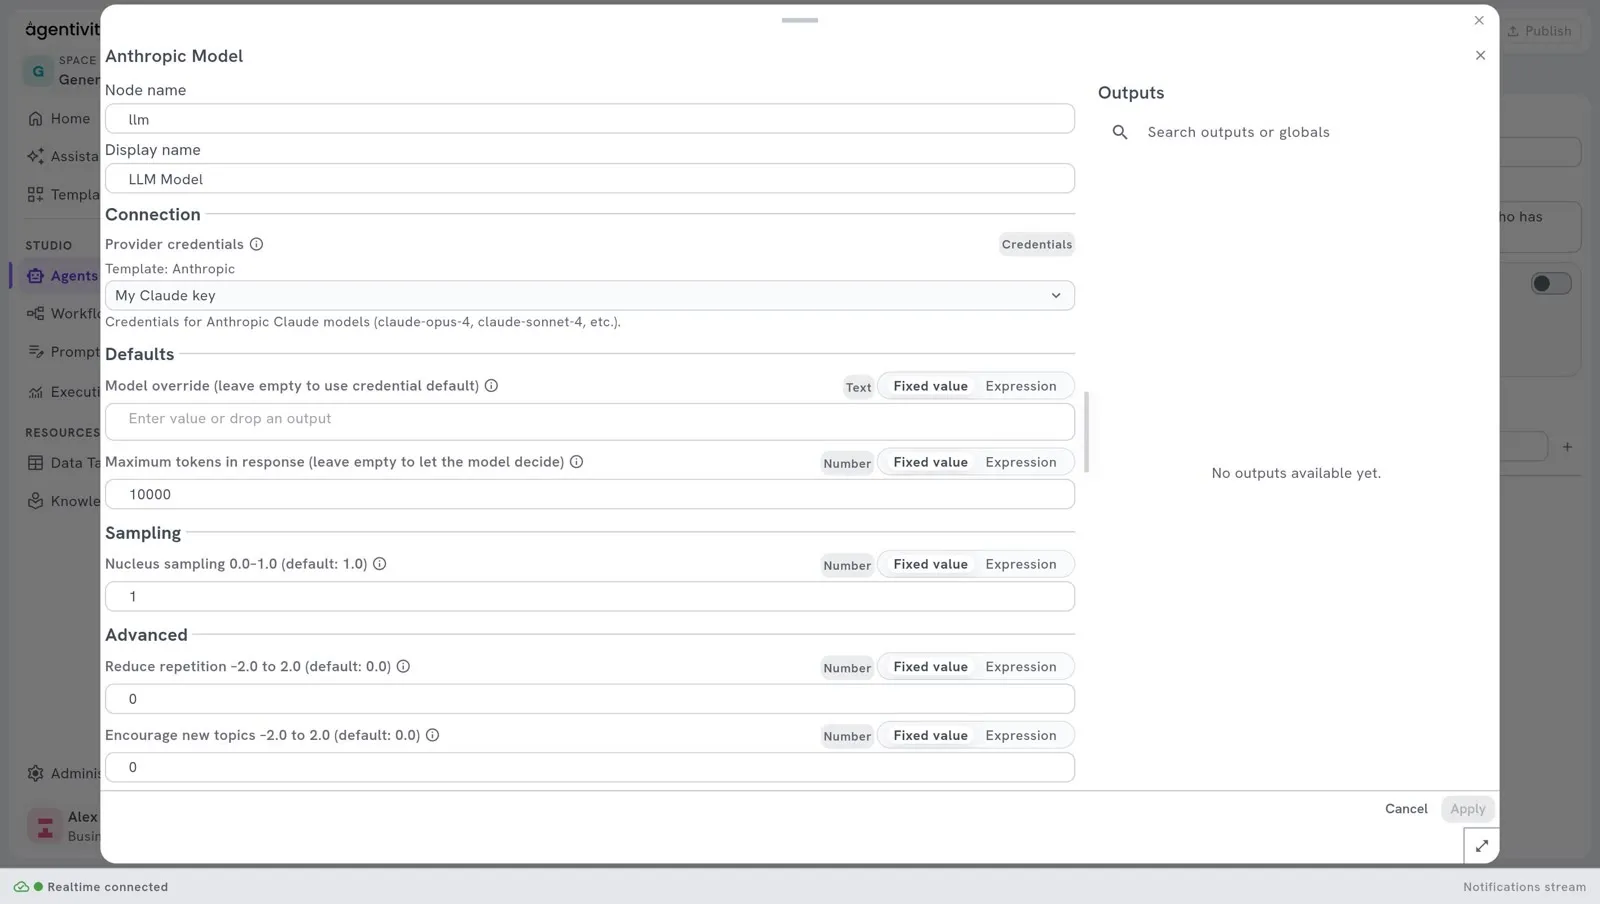Go to Templates in the sidebar

pyautogui.click(x=61, y=195)
